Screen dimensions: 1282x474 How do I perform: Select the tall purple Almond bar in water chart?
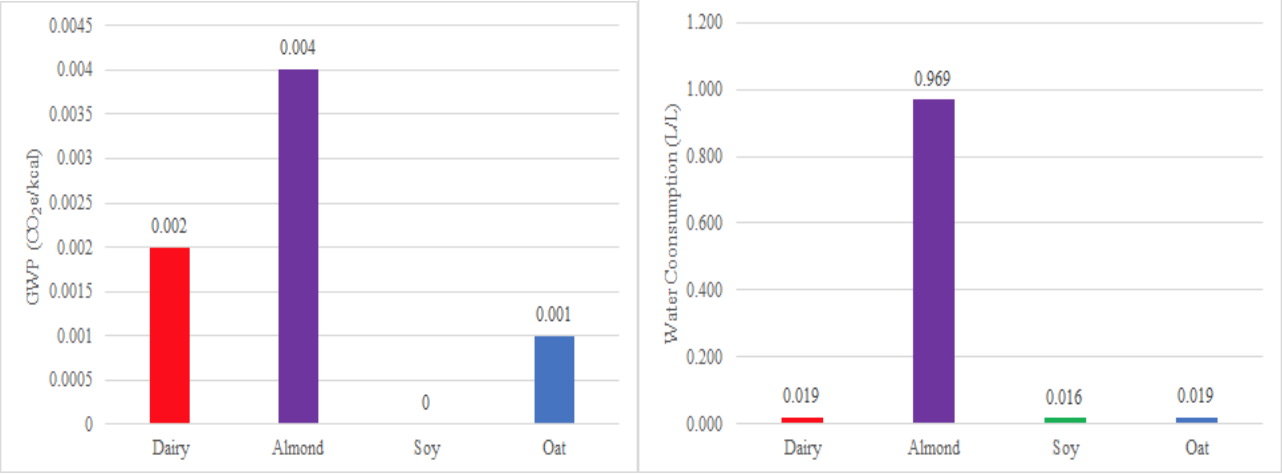(x=934, y=261)
